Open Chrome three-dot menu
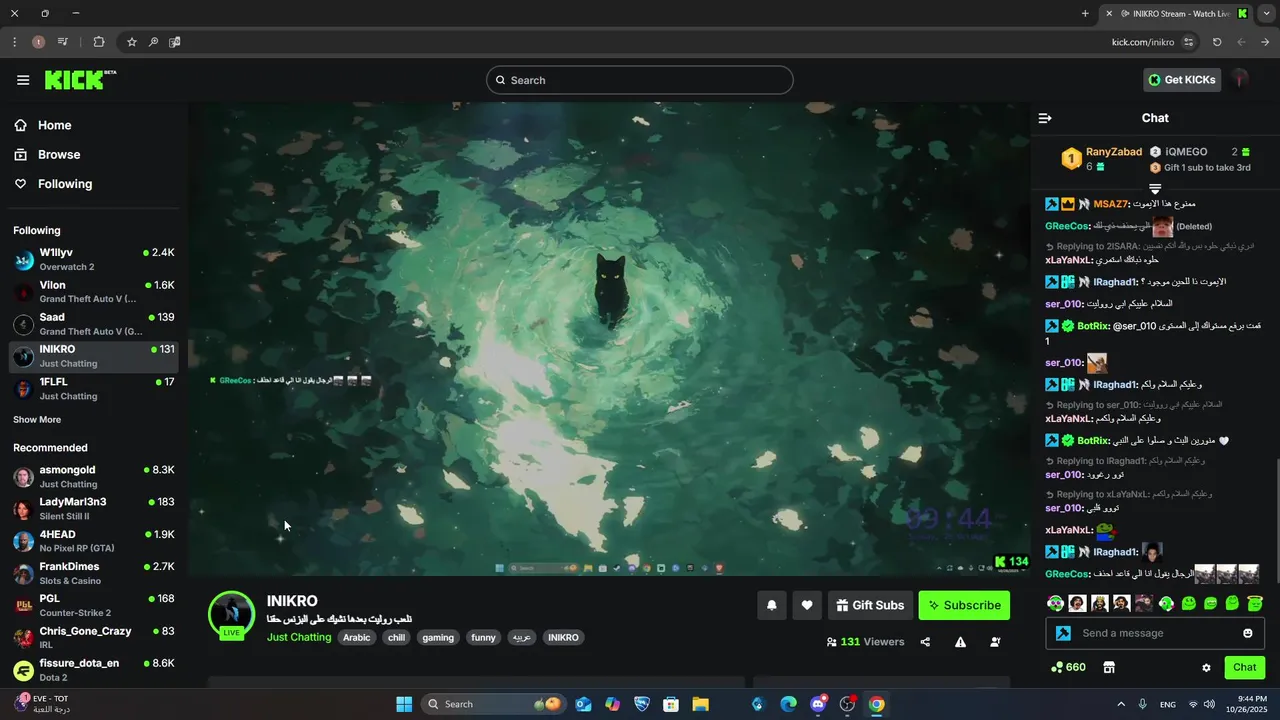This screenshot has height=720, width=1280. click(14, 42)
